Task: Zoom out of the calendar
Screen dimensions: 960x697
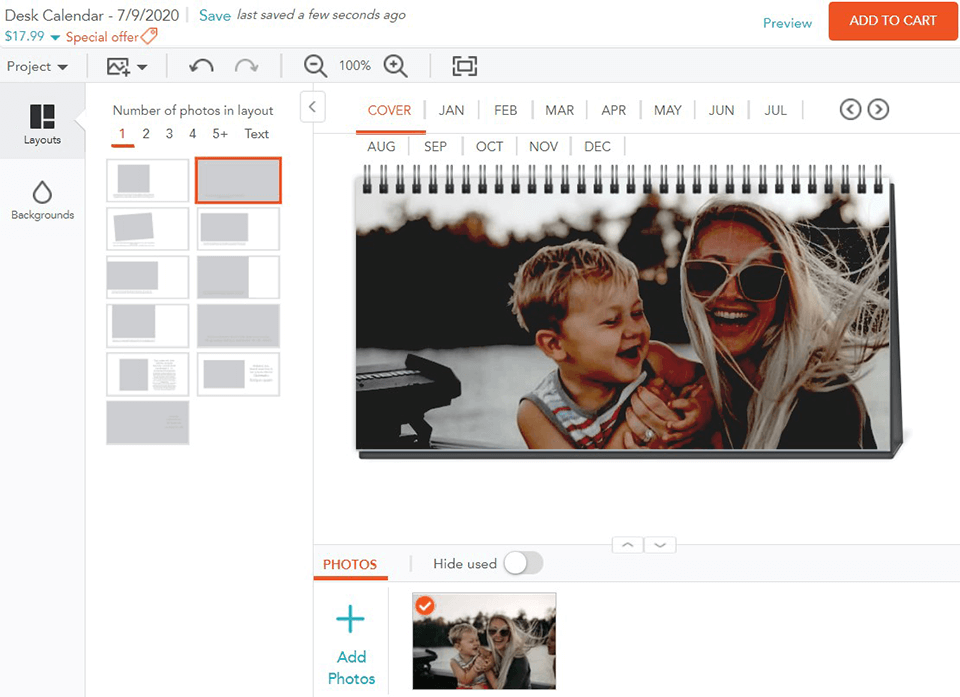Action: pos(314,66)
